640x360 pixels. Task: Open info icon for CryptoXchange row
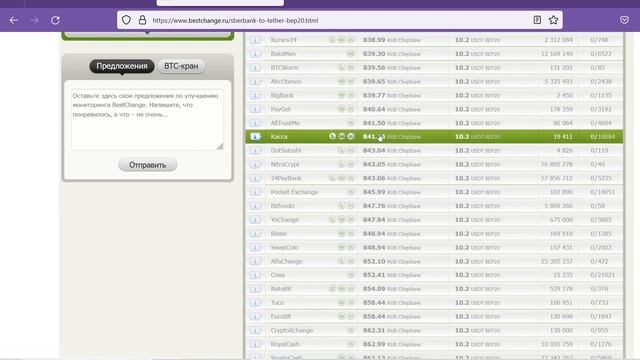pyautogui.click(x=255, y=331)
